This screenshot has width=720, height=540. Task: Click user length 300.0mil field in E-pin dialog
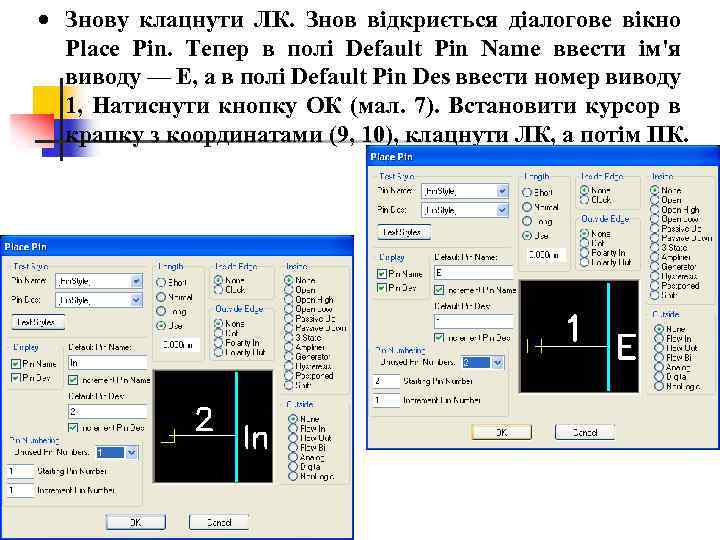tap(546, 254)
